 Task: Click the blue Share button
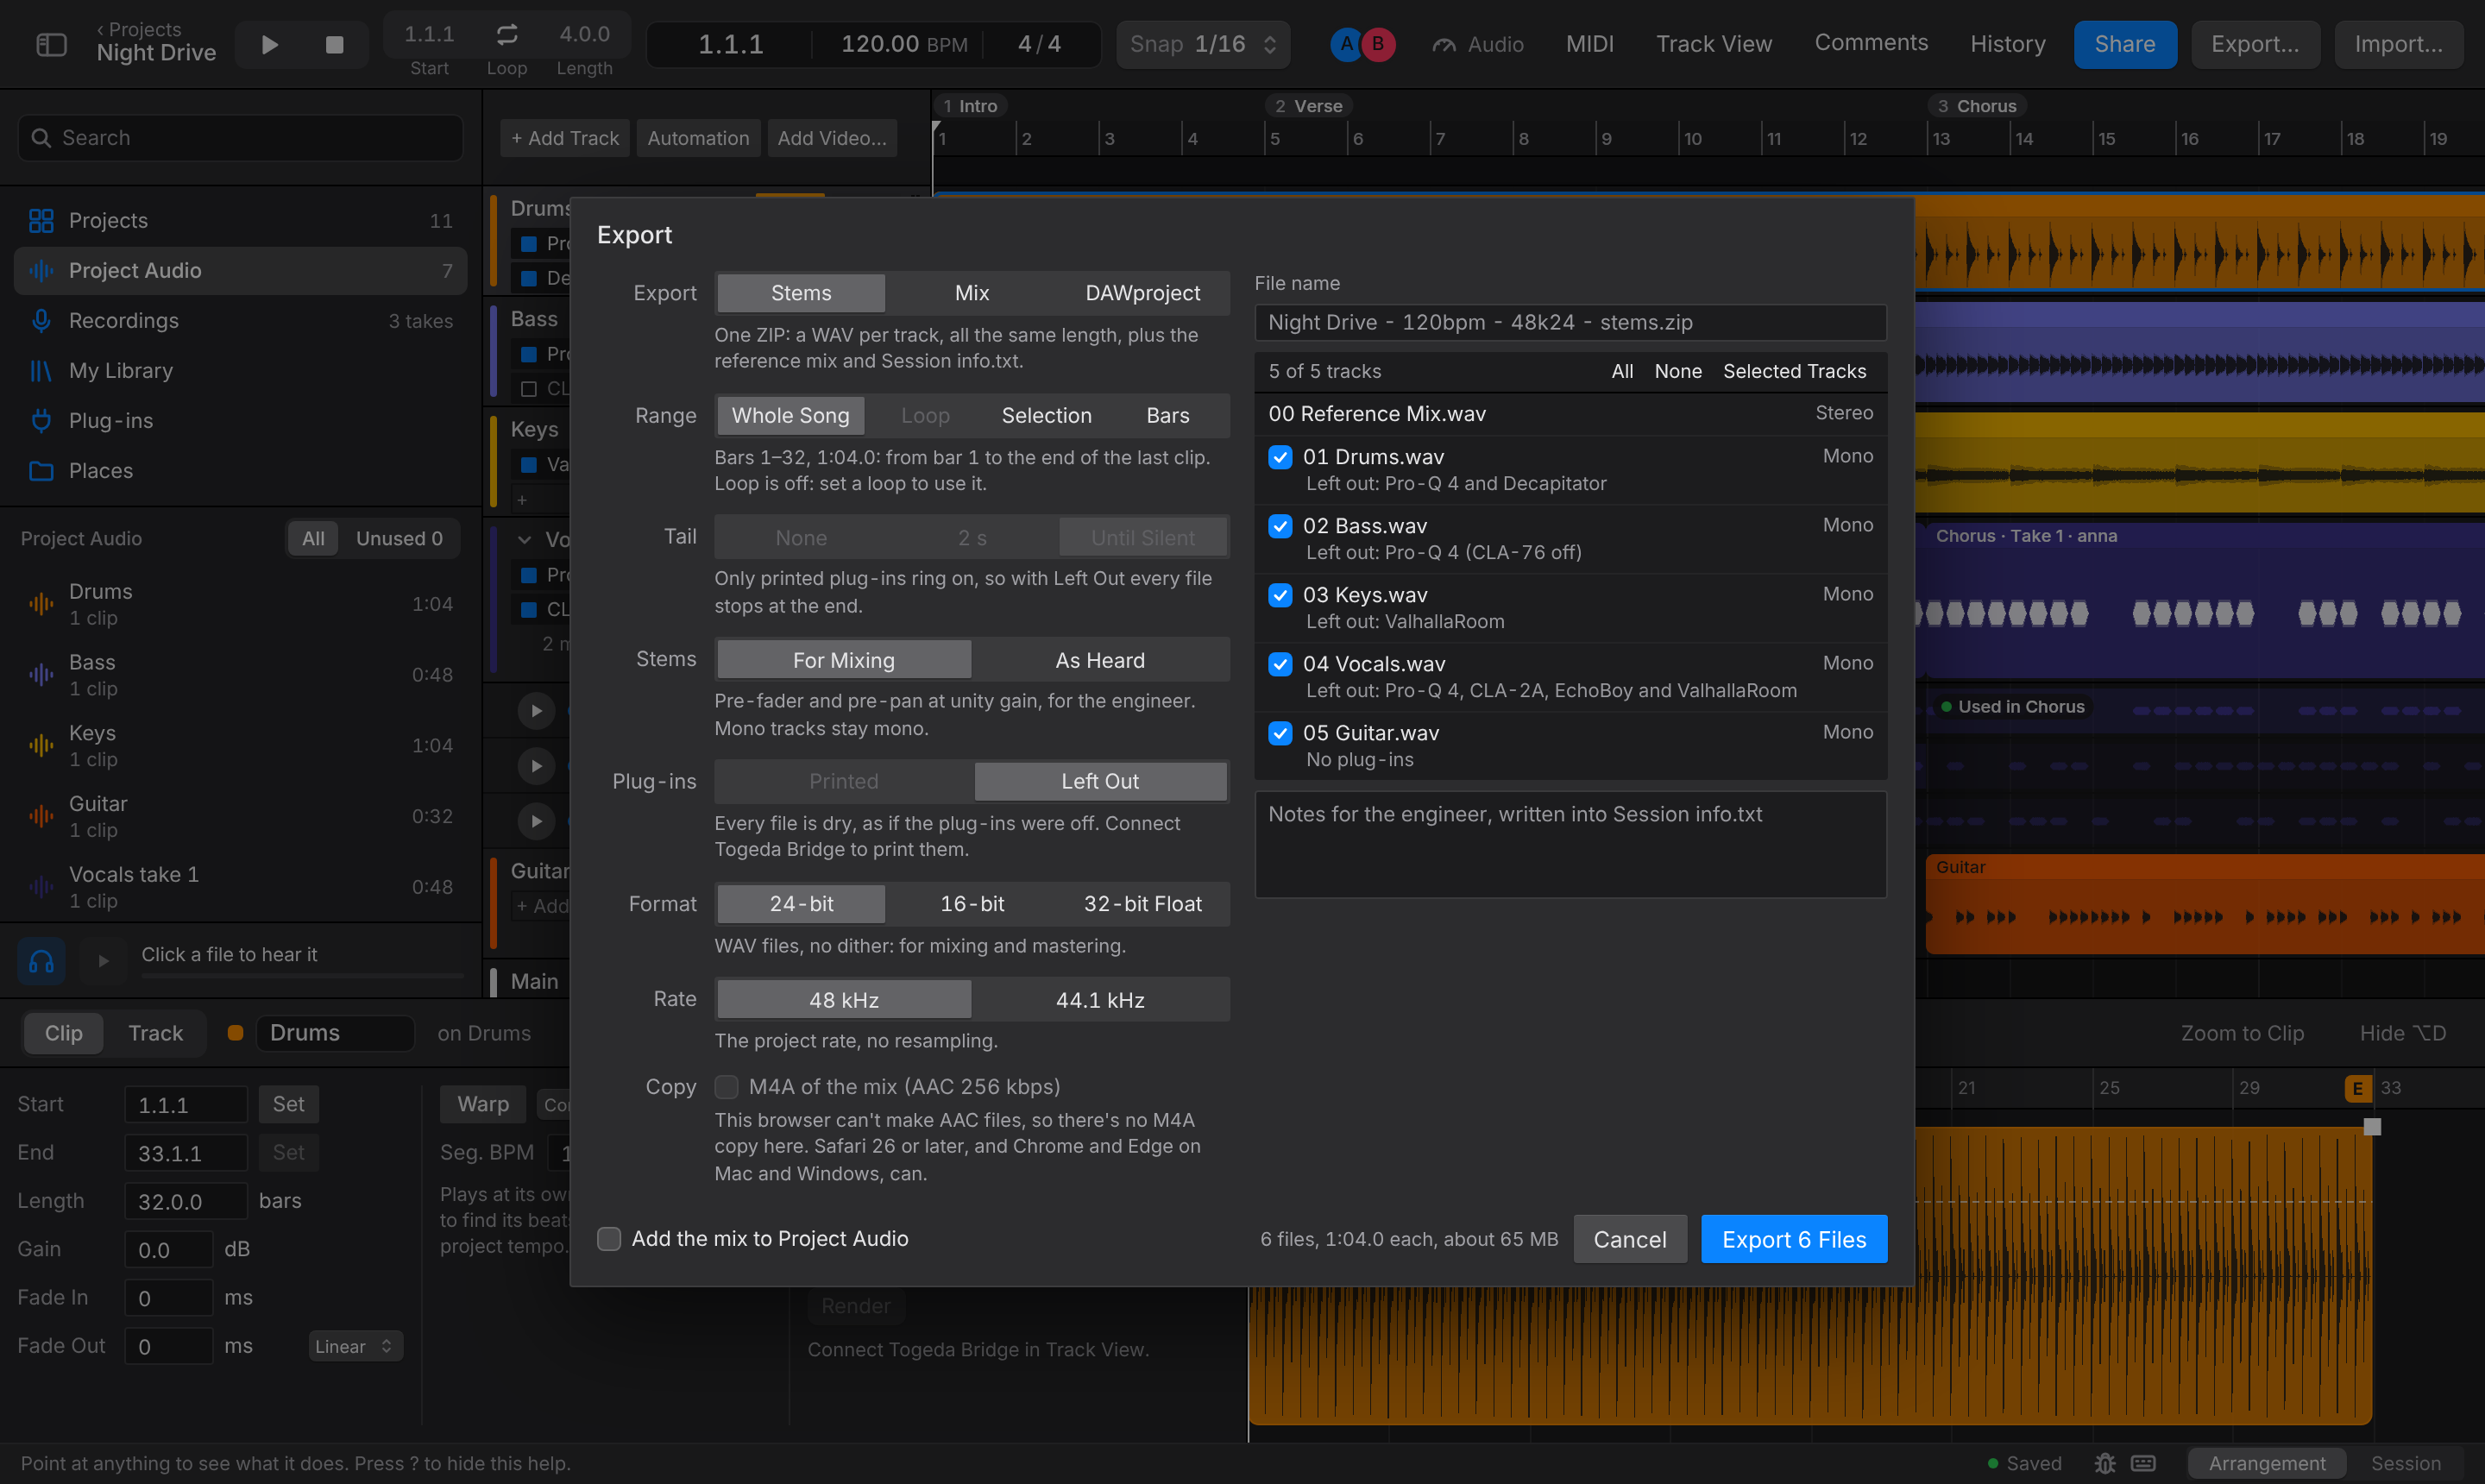coord(2125,45)
